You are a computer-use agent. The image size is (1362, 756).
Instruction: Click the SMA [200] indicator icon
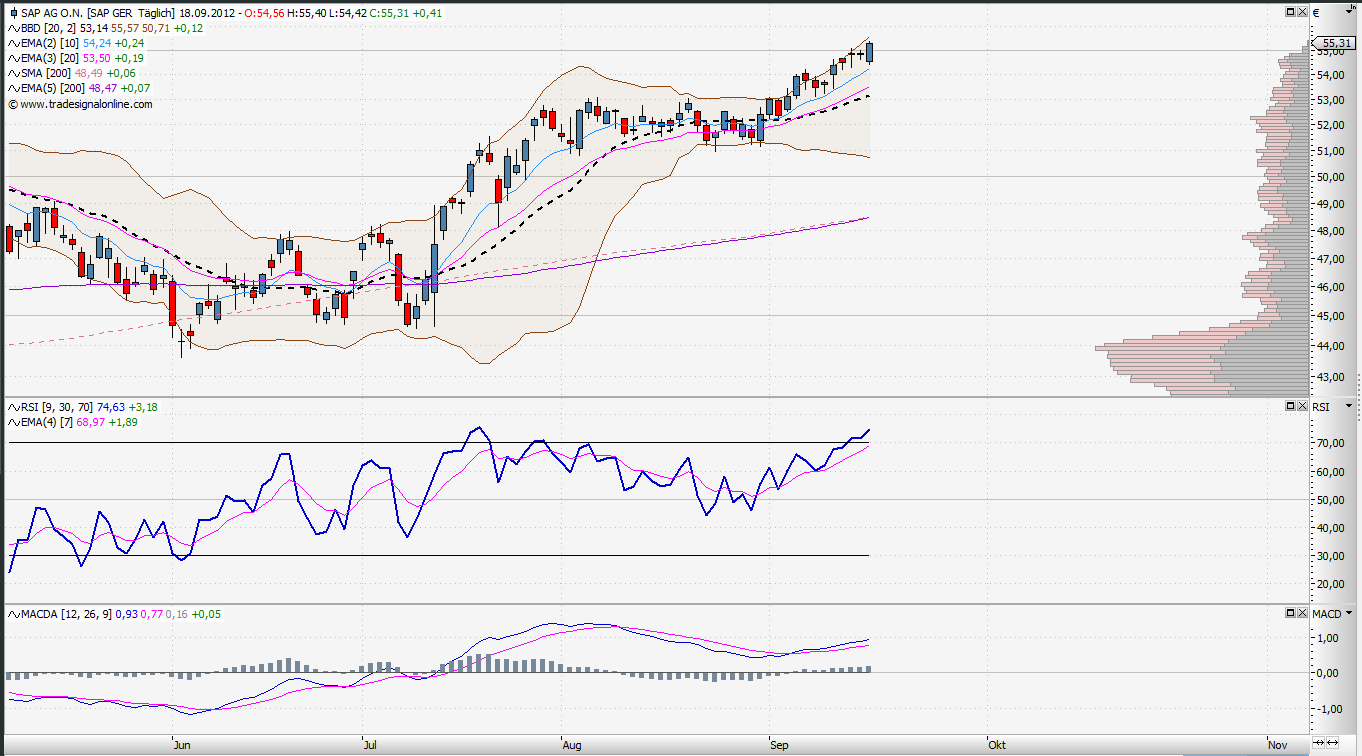pyautogui.click(x=13, y=73)
